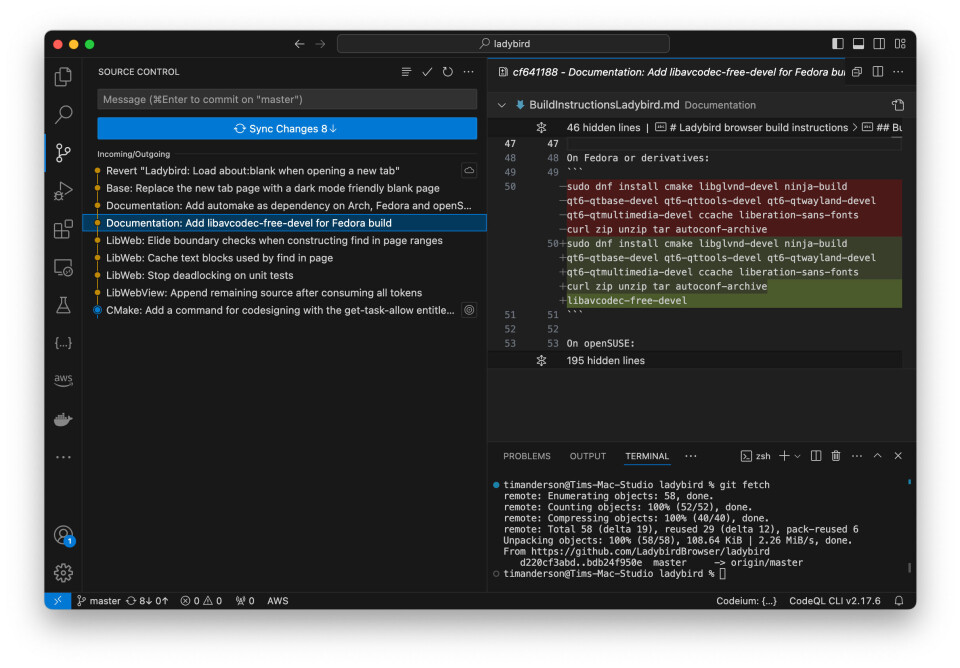Collapse the BuildInstructionsLadybird.md file section
The width and height of the screenshot is (960, 668).
(501, 105)
